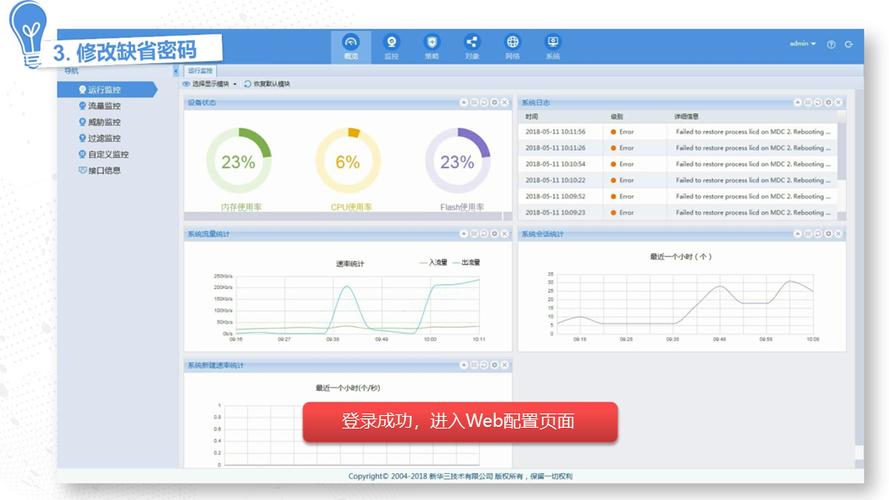The image size is (889, 500).
Task: Click the copyright 新华三技术有限公司 footer text
Action: point(460,476)
